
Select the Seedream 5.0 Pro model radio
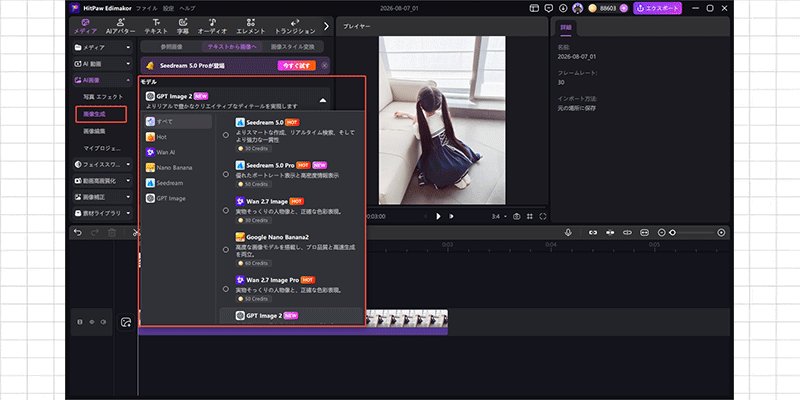[x=226, y=174]
